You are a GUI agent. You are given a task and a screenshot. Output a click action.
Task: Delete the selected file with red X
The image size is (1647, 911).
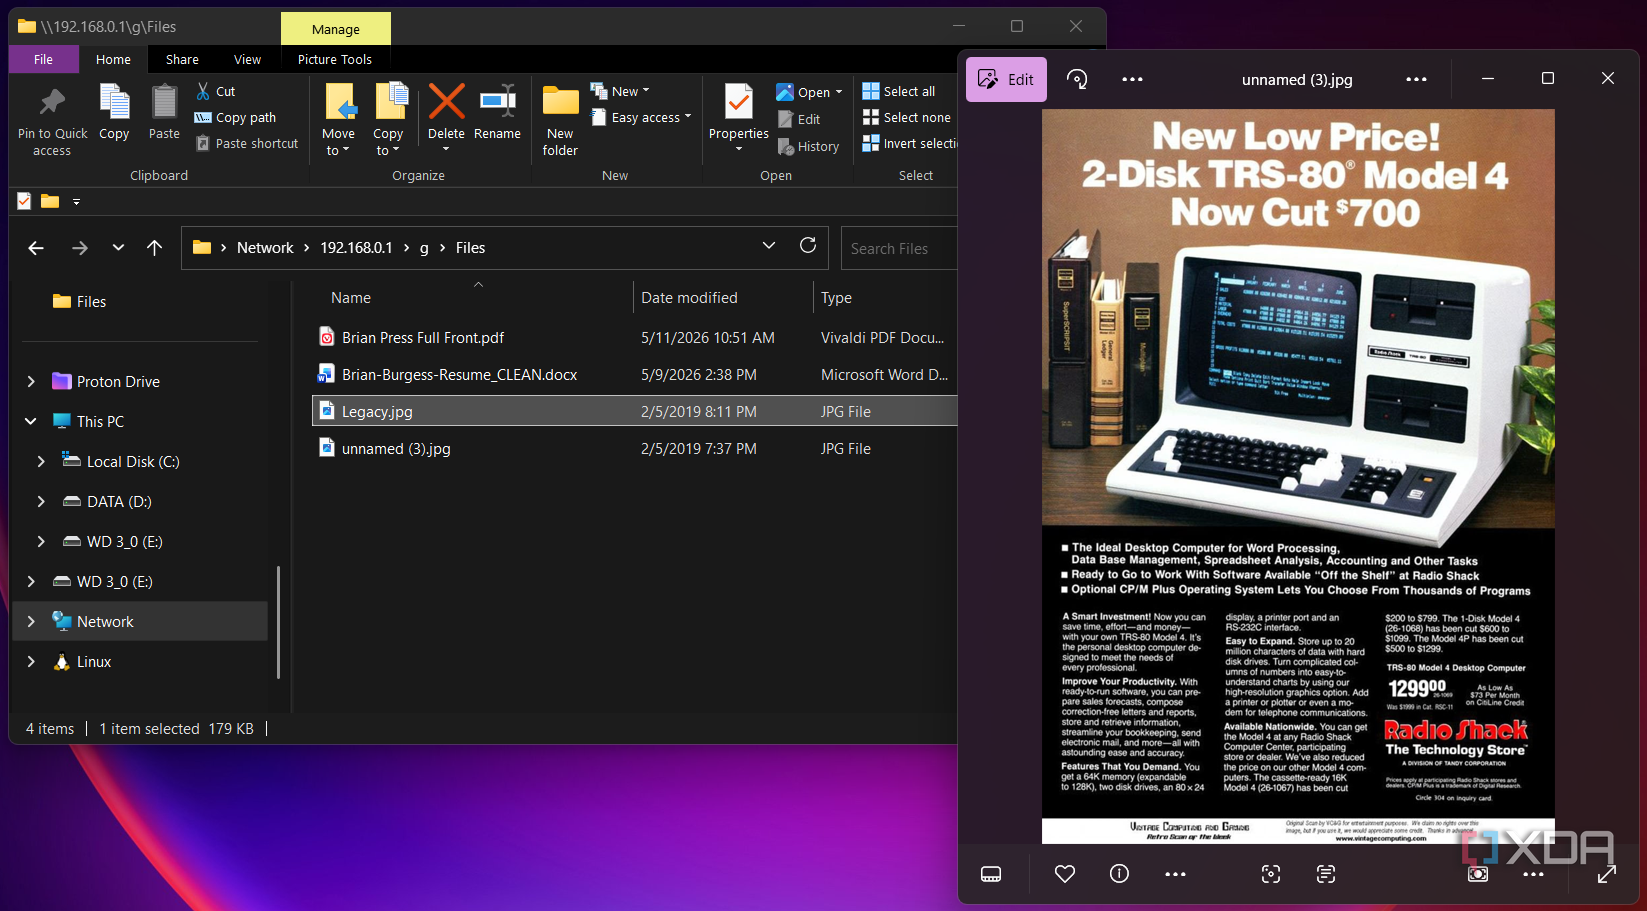tap(446, 101)
